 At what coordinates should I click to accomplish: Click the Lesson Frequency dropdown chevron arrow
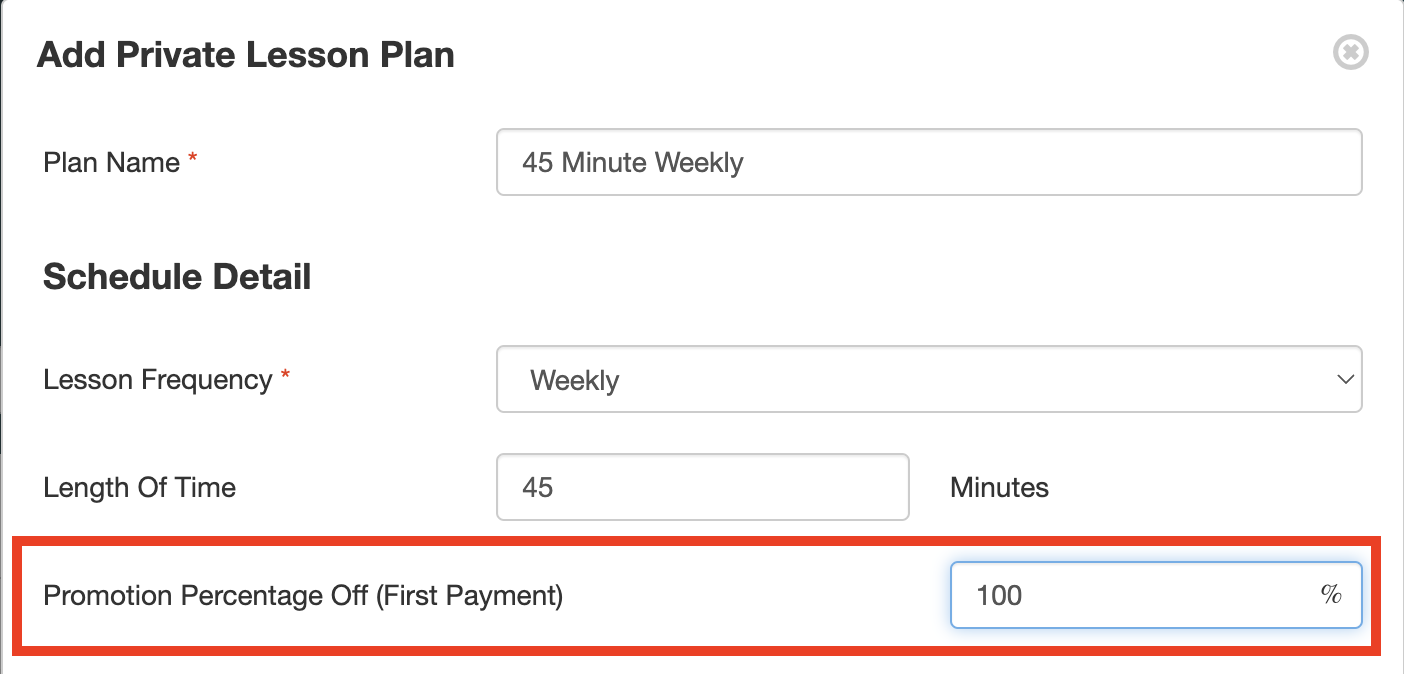point(1344,380)
